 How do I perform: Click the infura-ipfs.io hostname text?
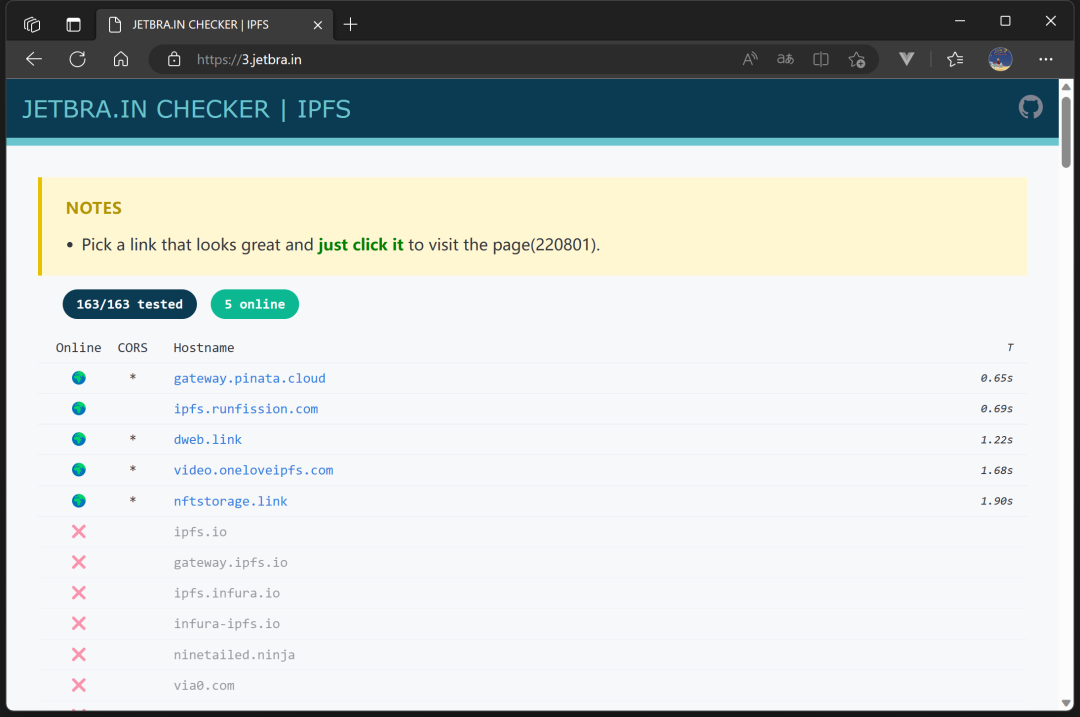pos(227,623)
